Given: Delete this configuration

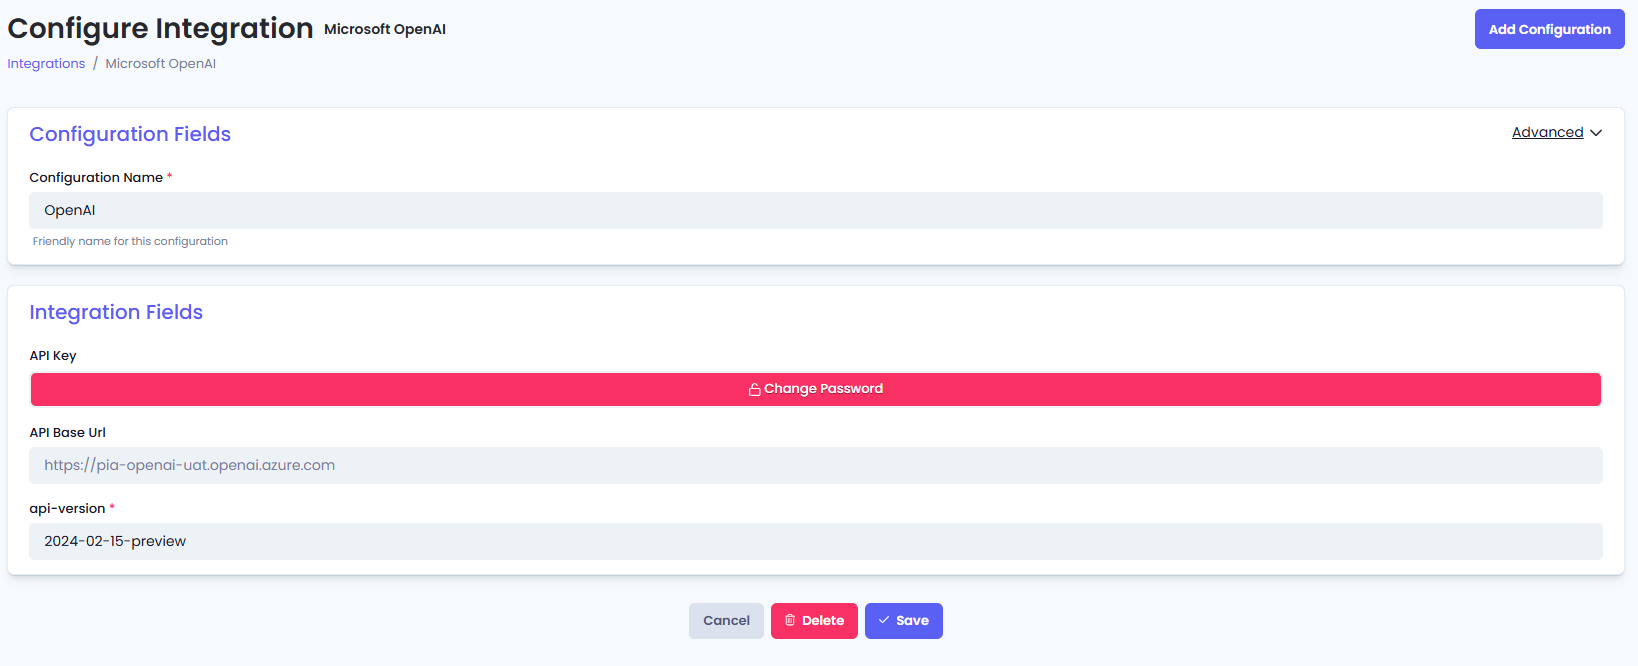Looking at the screenshot, I should [814, 621].
